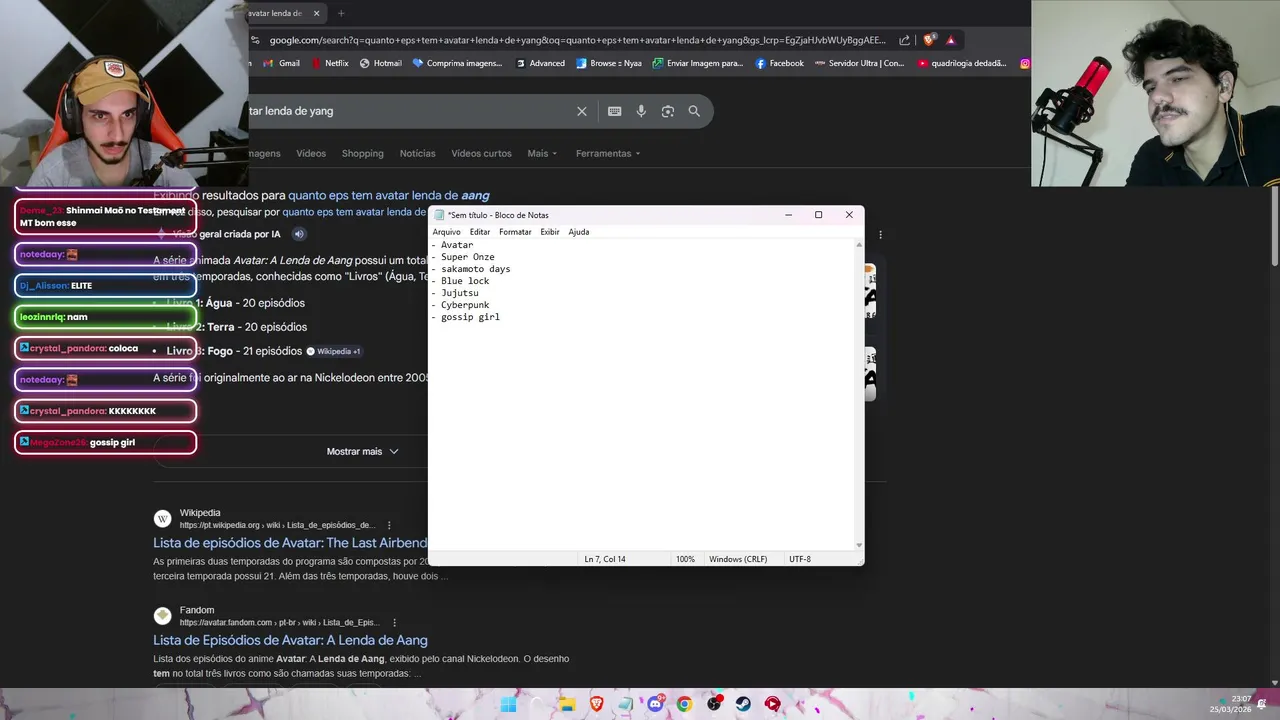The image size is (1280, 720).
Task: Switch to the Vídeos curtos tab
Action: point(481,153)
